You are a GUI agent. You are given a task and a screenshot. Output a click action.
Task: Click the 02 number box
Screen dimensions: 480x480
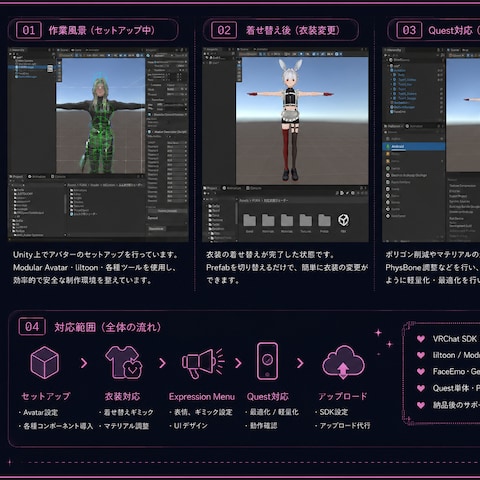click(x=224, y=31)
